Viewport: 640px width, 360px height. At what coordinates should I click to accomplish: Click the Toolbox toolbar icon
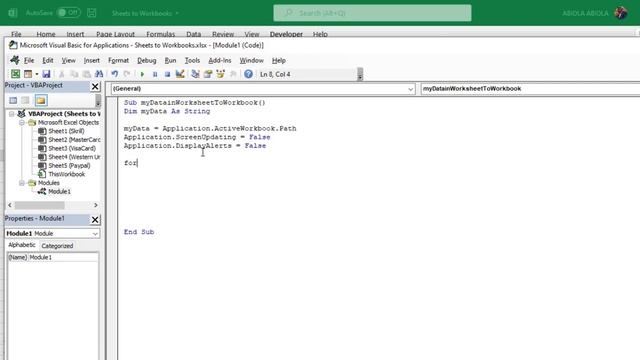(x=233, y=74)
